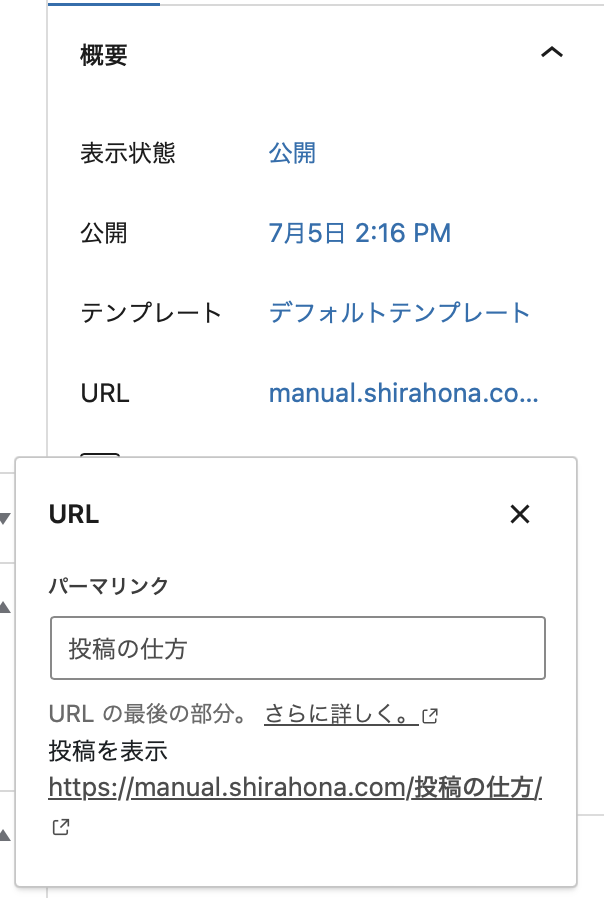Select the blue-underlined tab at the top
604x898 pixels.
[x=104, y=3]
